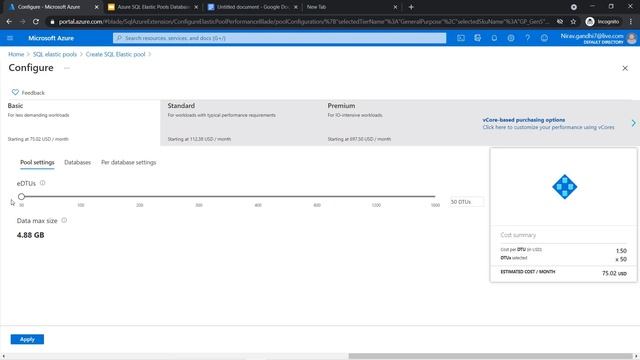Switch to the Databases tab
The image size is (640, 360).
tap(78, 162)
